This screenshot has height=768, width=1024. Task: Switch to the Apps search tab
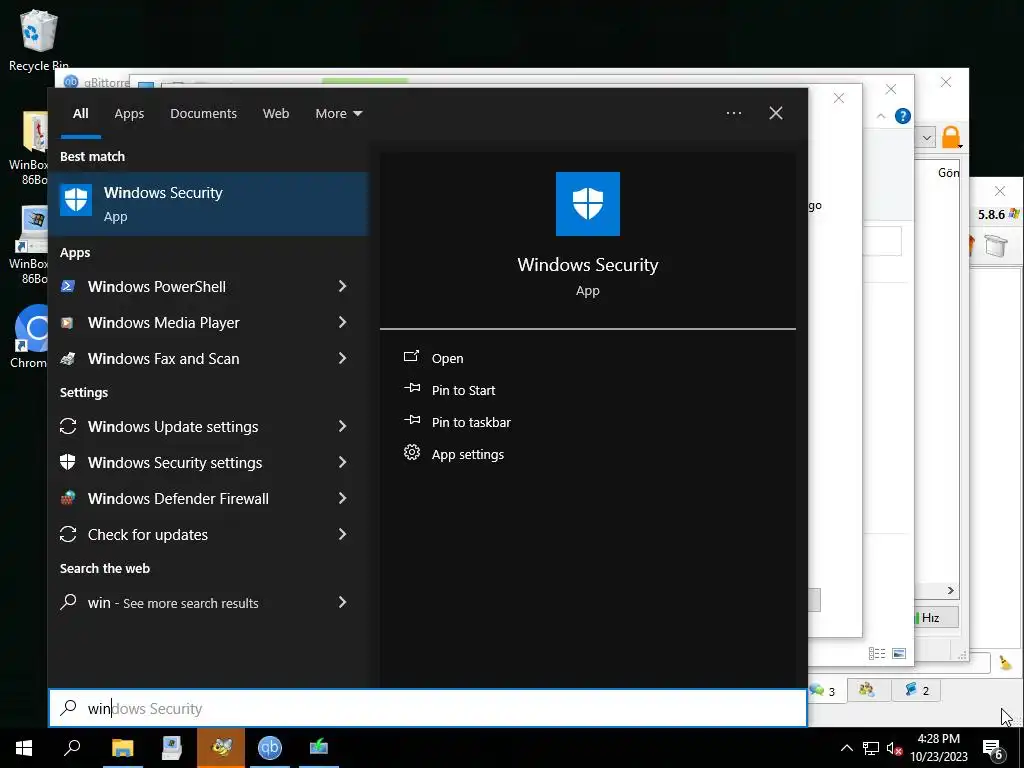(129, 114)
